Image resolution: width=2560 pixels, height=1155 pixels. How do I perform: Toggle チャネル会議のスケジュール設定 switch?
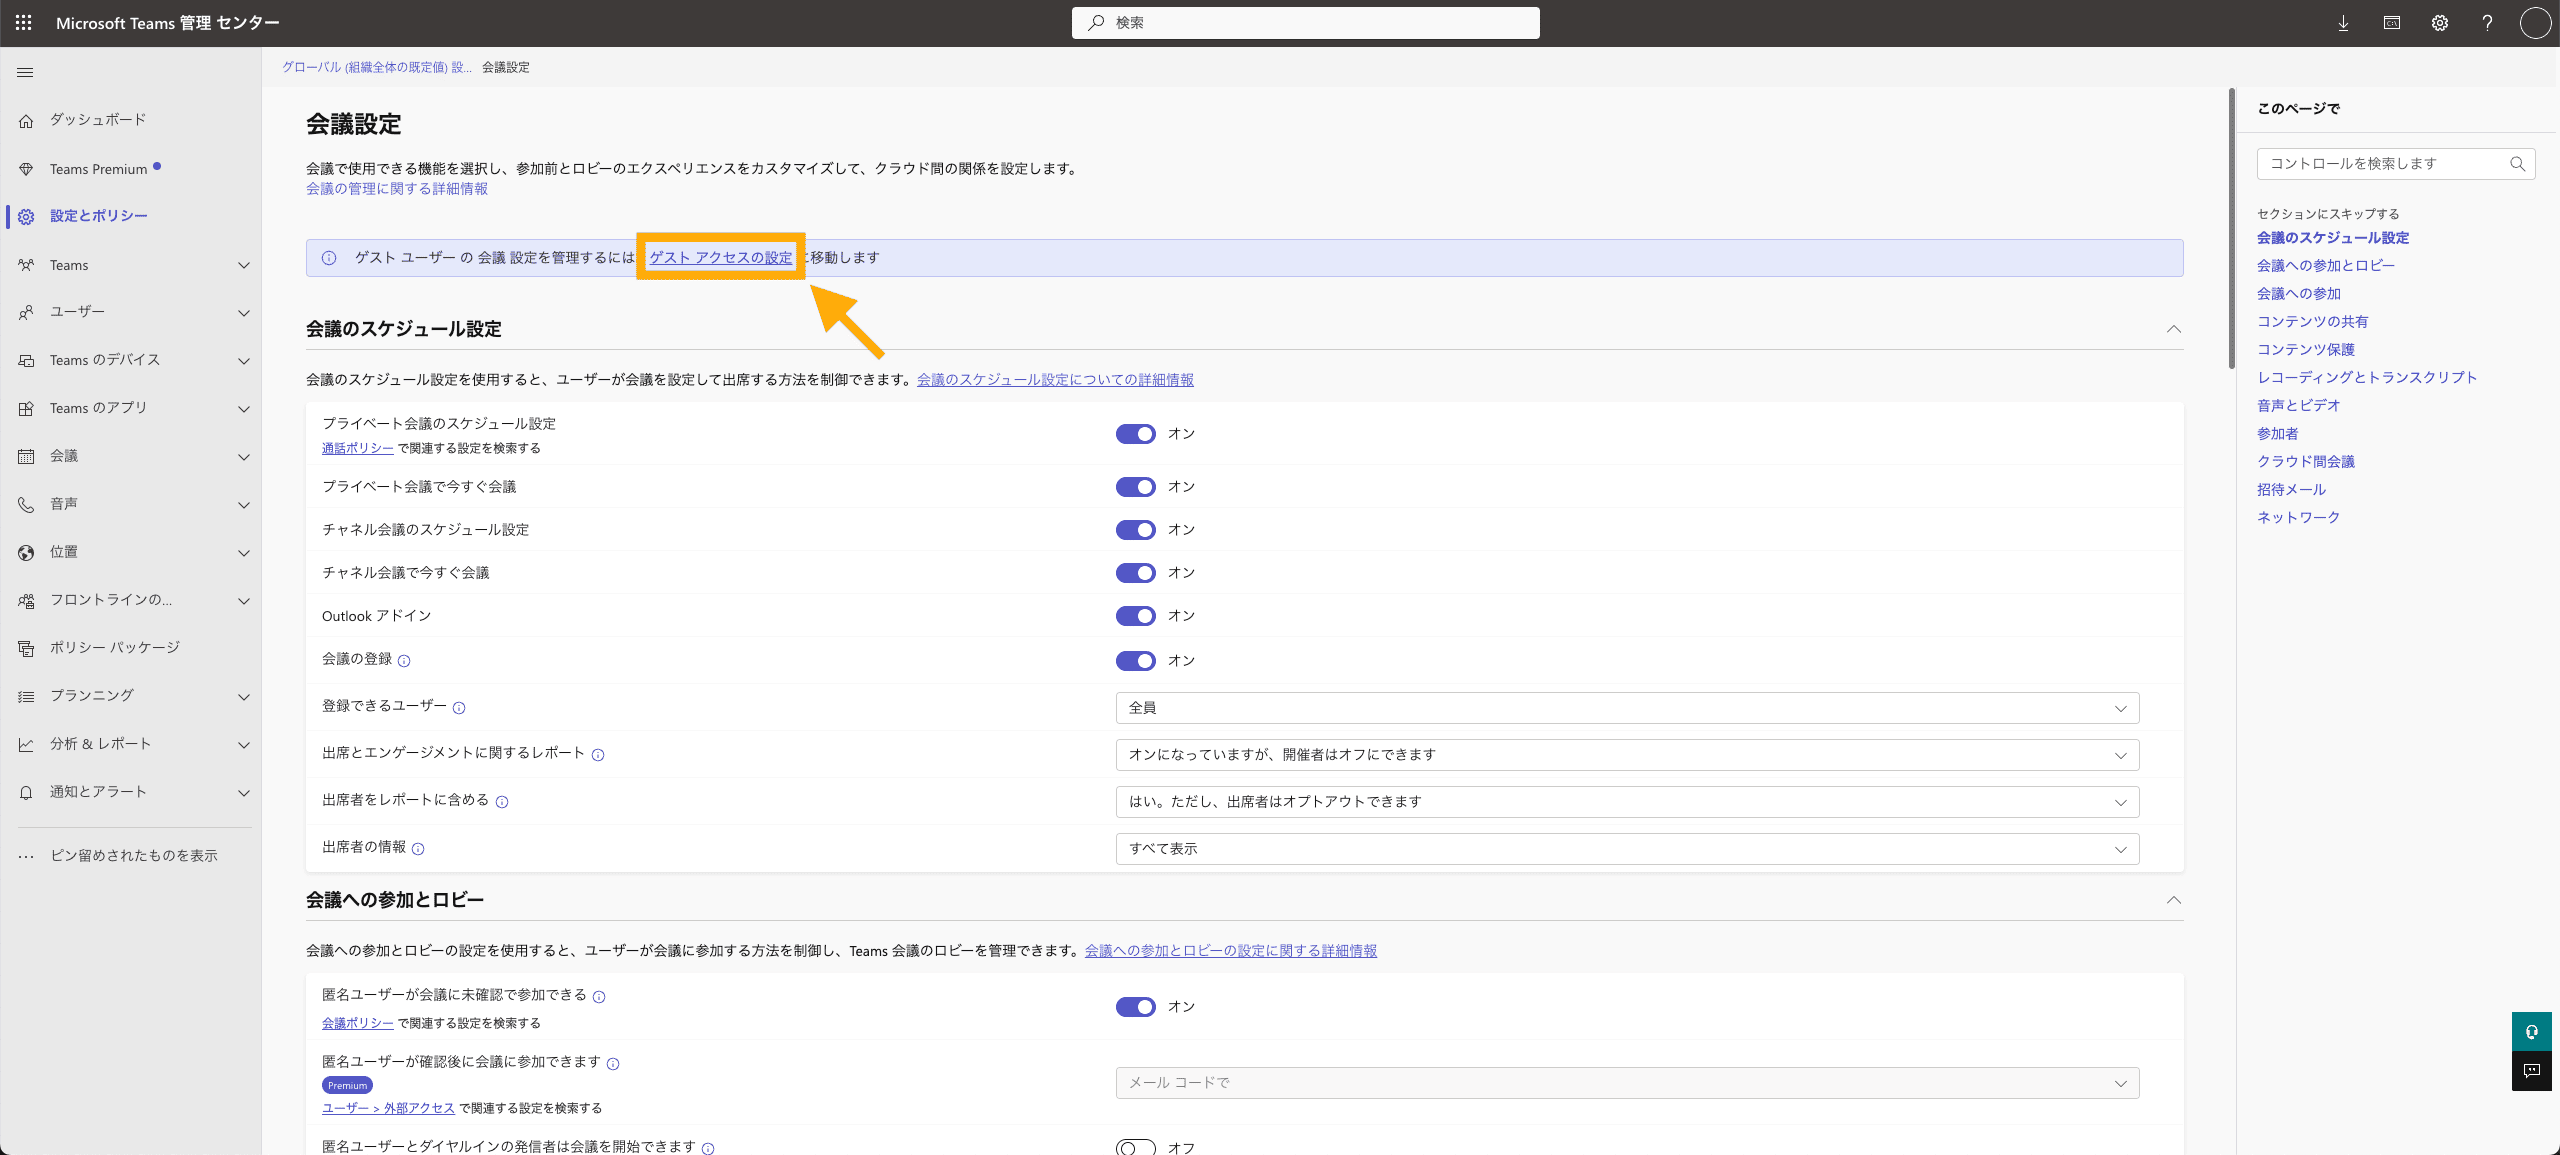1135,530
